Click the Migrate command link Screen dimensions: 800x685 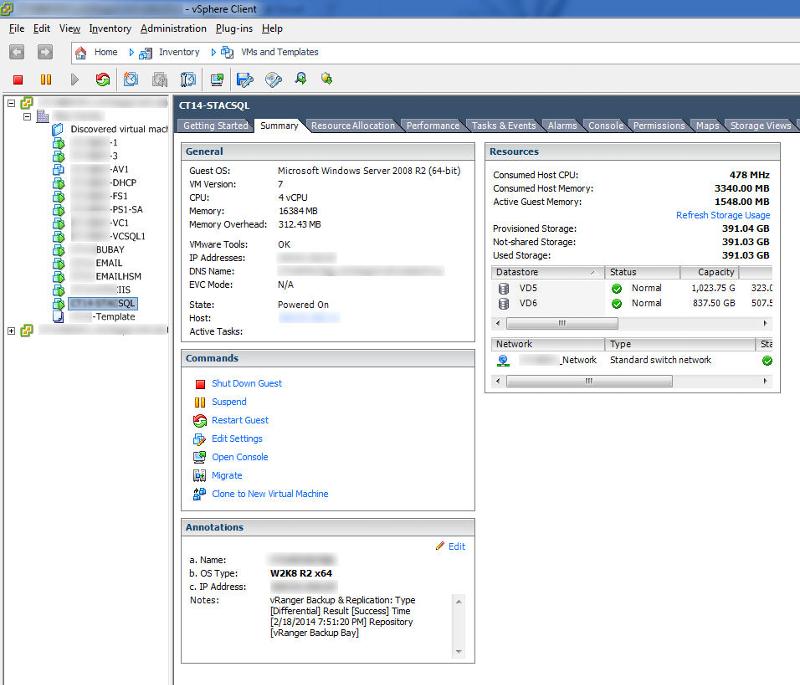227,475
